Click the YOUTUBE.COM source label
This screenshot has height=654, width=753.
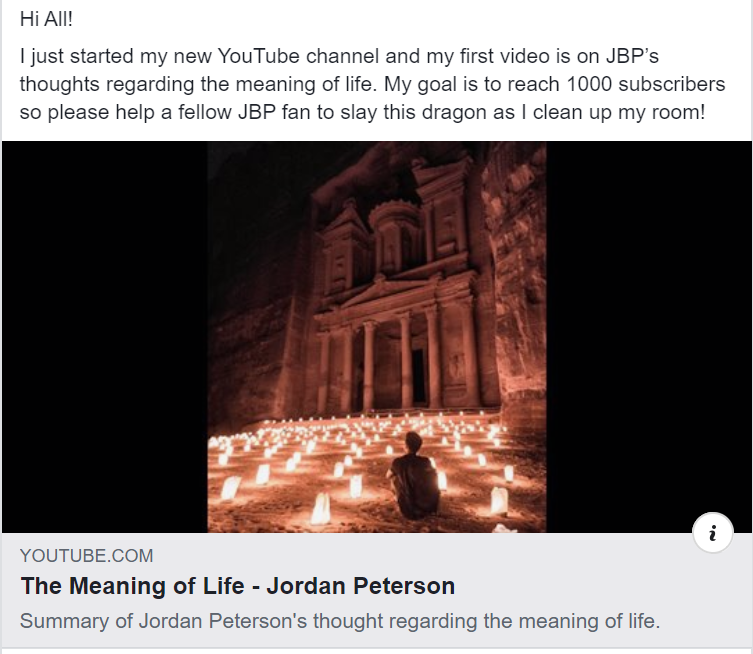86,556
